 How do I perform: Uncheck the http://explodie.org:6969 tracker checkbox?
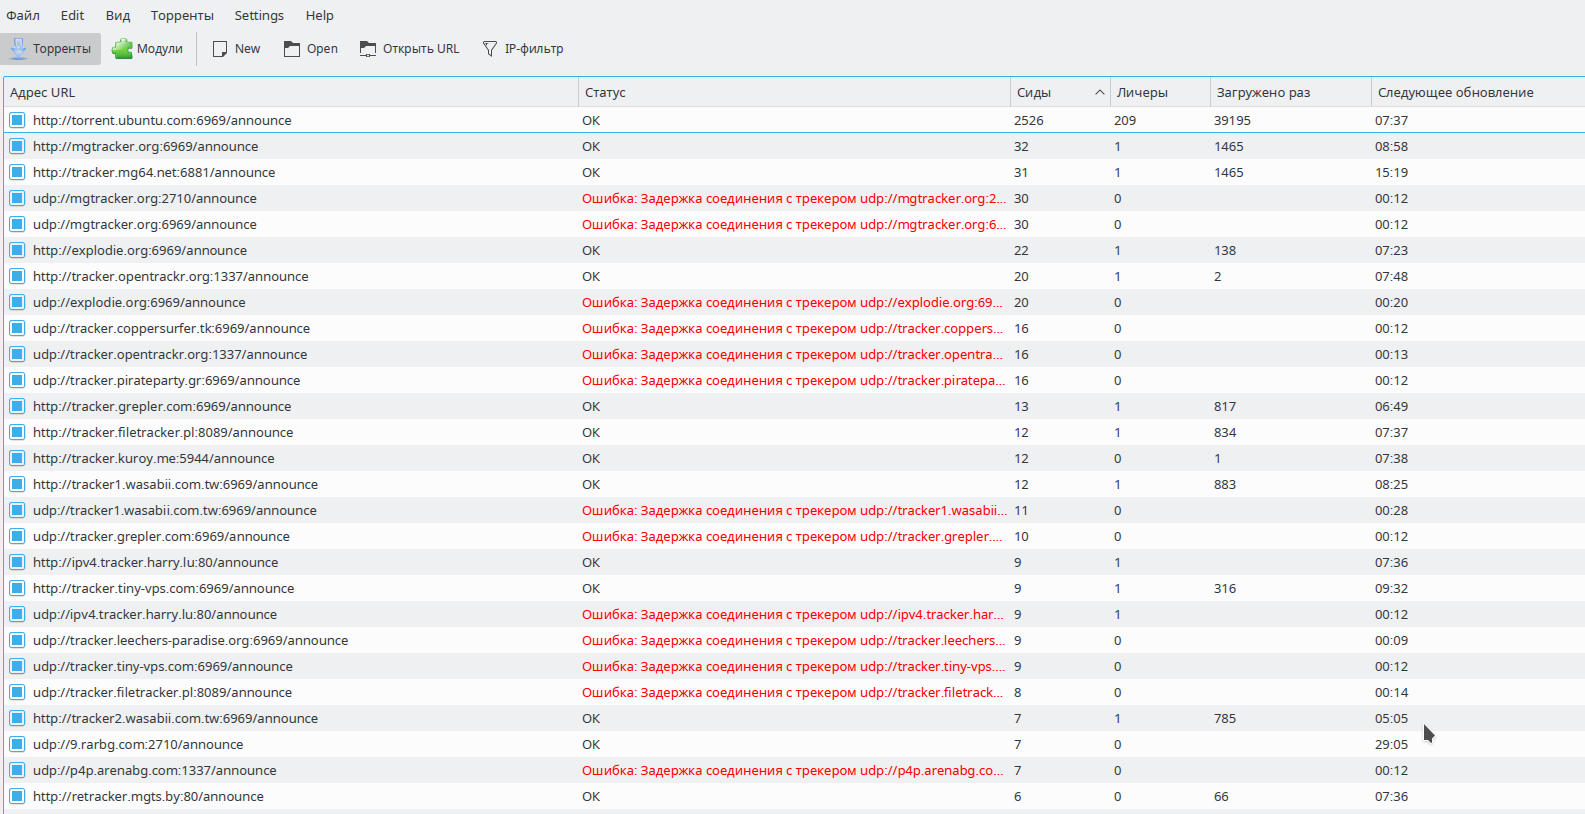(17, 250)
